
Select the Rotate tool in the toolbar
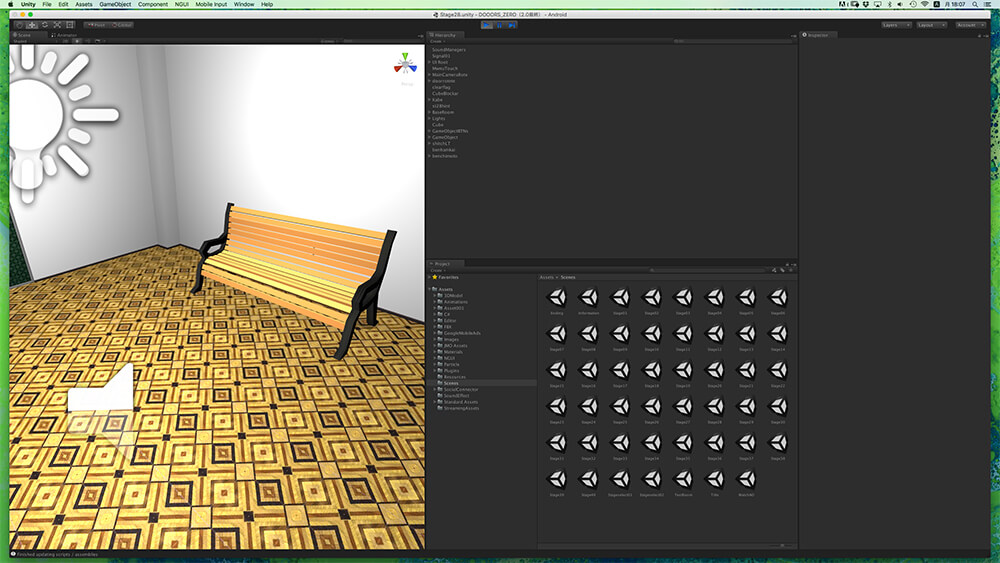point(43,24)
